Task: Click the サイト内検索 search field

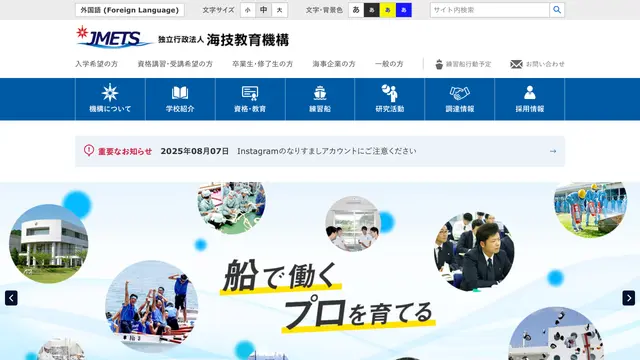Action: tap(489, 10)
